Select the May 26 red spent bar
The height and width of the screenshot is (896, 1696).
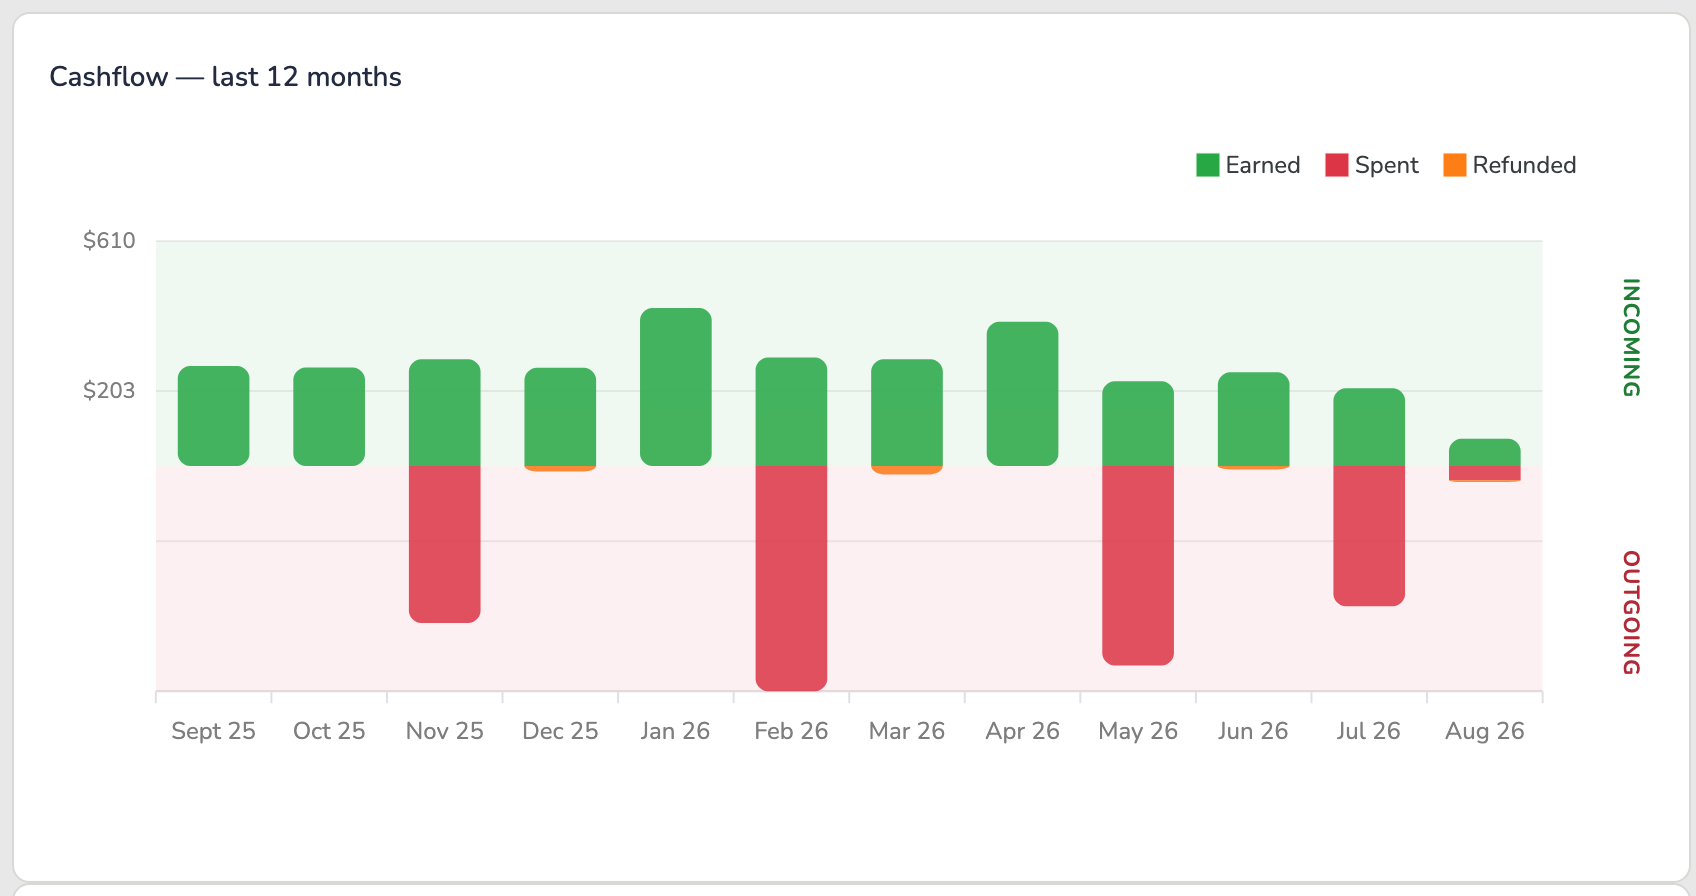point(1138,565)
